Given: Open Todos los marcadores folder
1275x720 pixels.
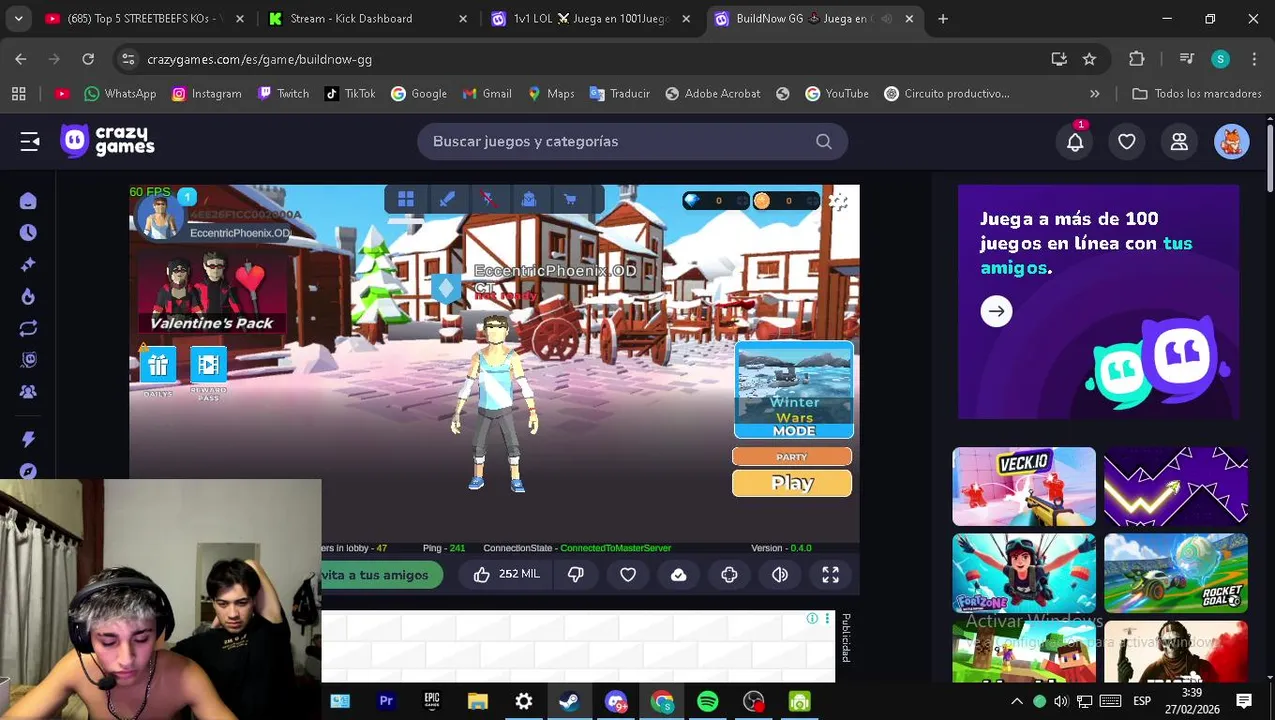Looking at the screenshot, I should tap(1197, 93).
